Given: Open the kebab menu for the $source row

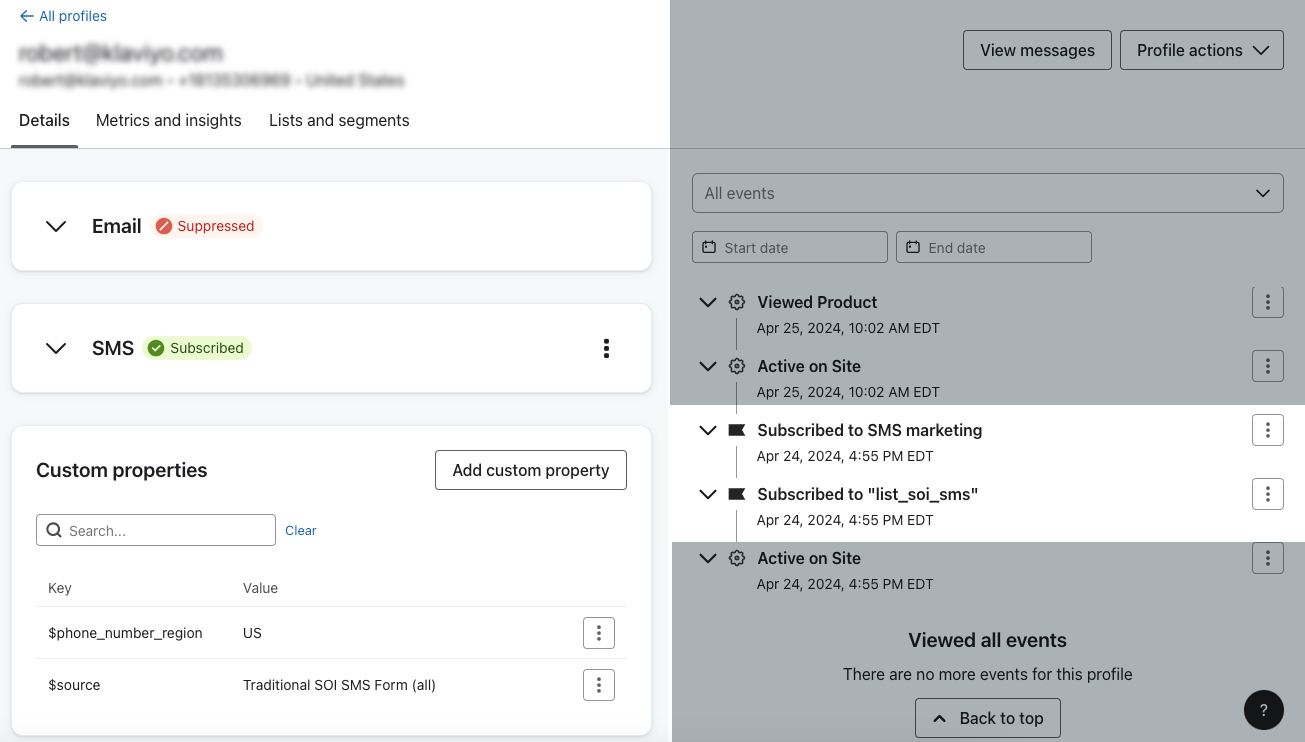Looking at the screenshot, I should [598, 685].
